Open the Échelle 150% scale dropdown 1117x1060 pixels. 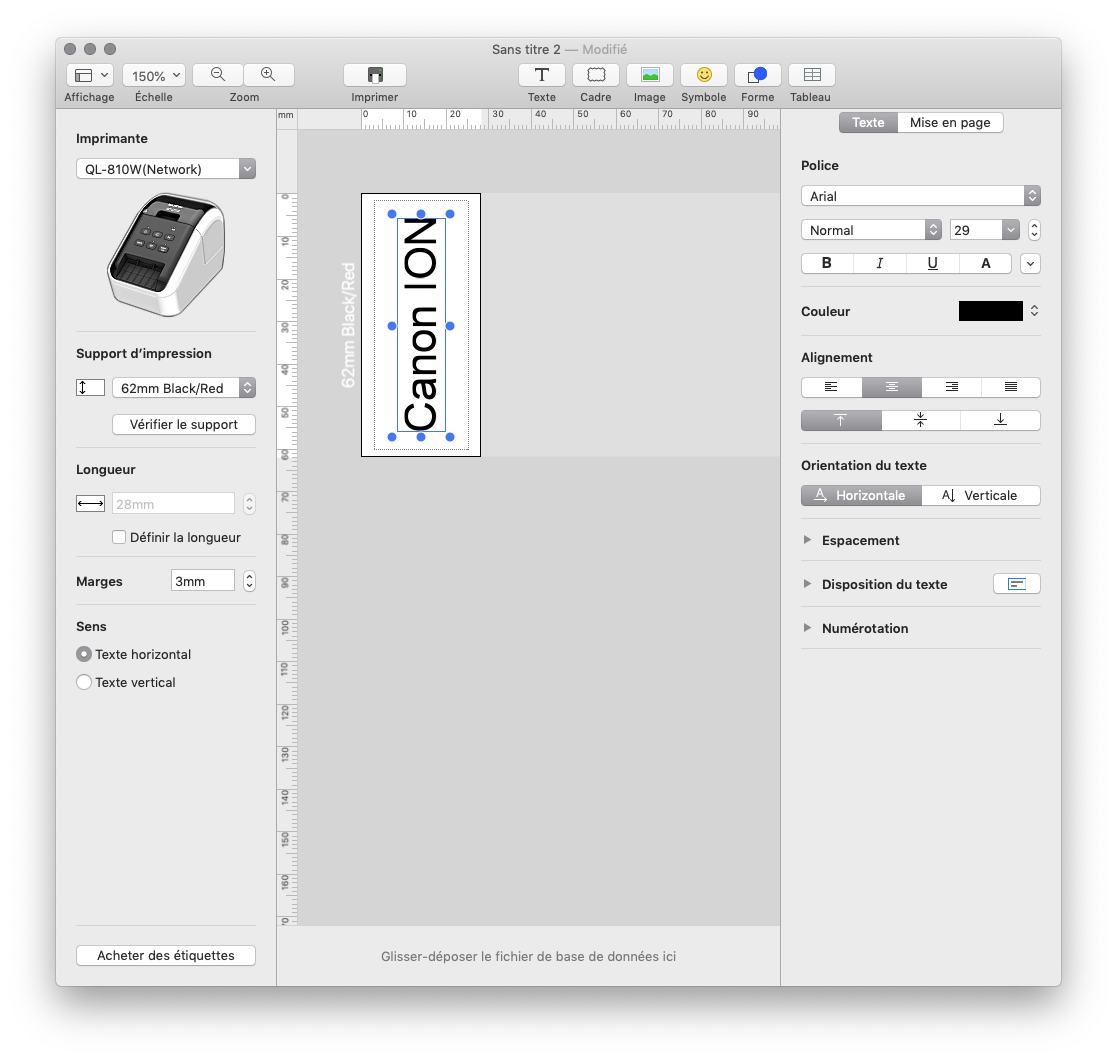pyautogui.click(x=154, y=75)
